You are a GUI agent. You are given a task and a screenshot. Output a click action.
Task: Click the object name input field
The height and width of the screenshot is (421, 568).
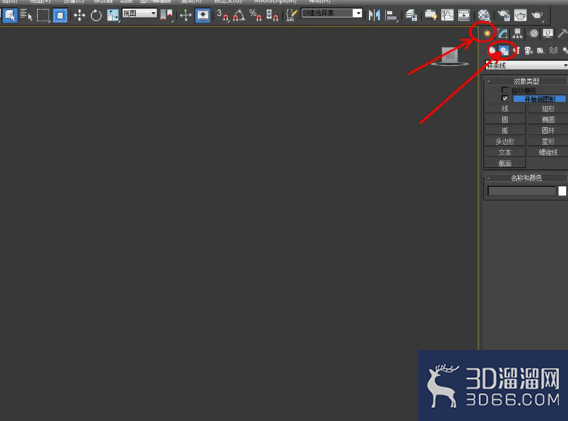pos(522,191)
